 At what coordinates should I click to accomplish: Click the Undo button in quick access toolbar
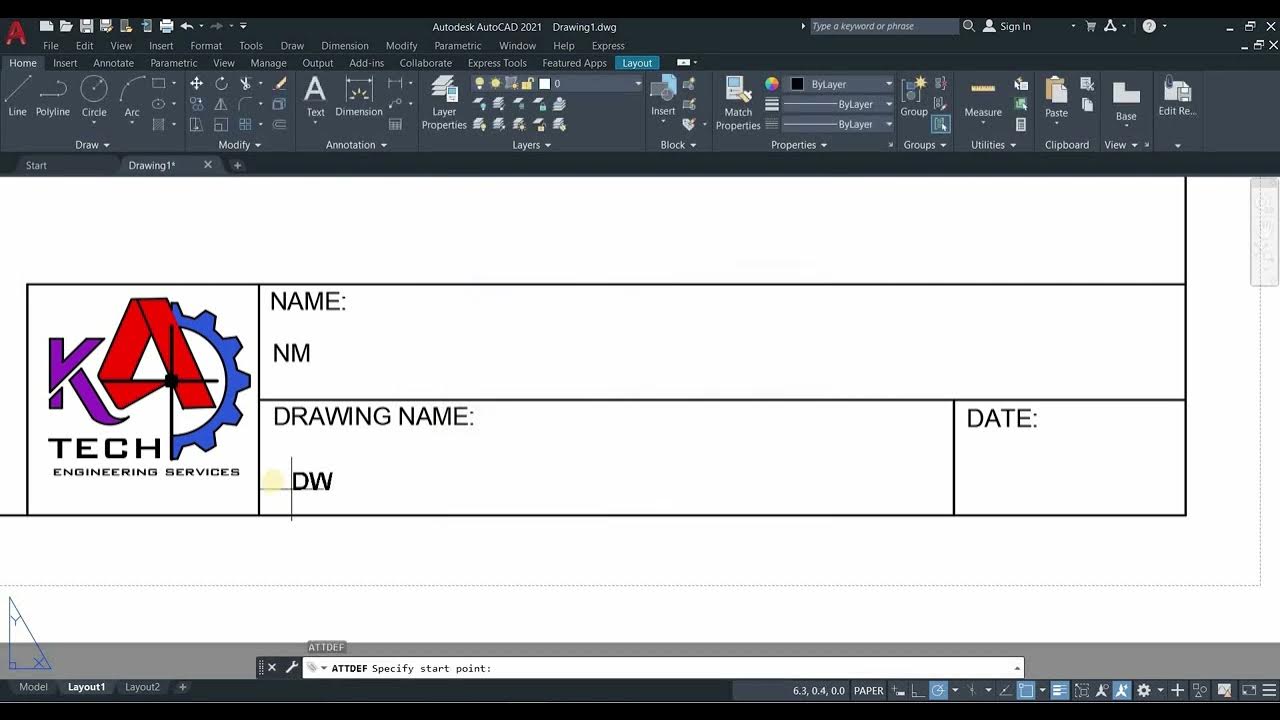coord(186,26)
